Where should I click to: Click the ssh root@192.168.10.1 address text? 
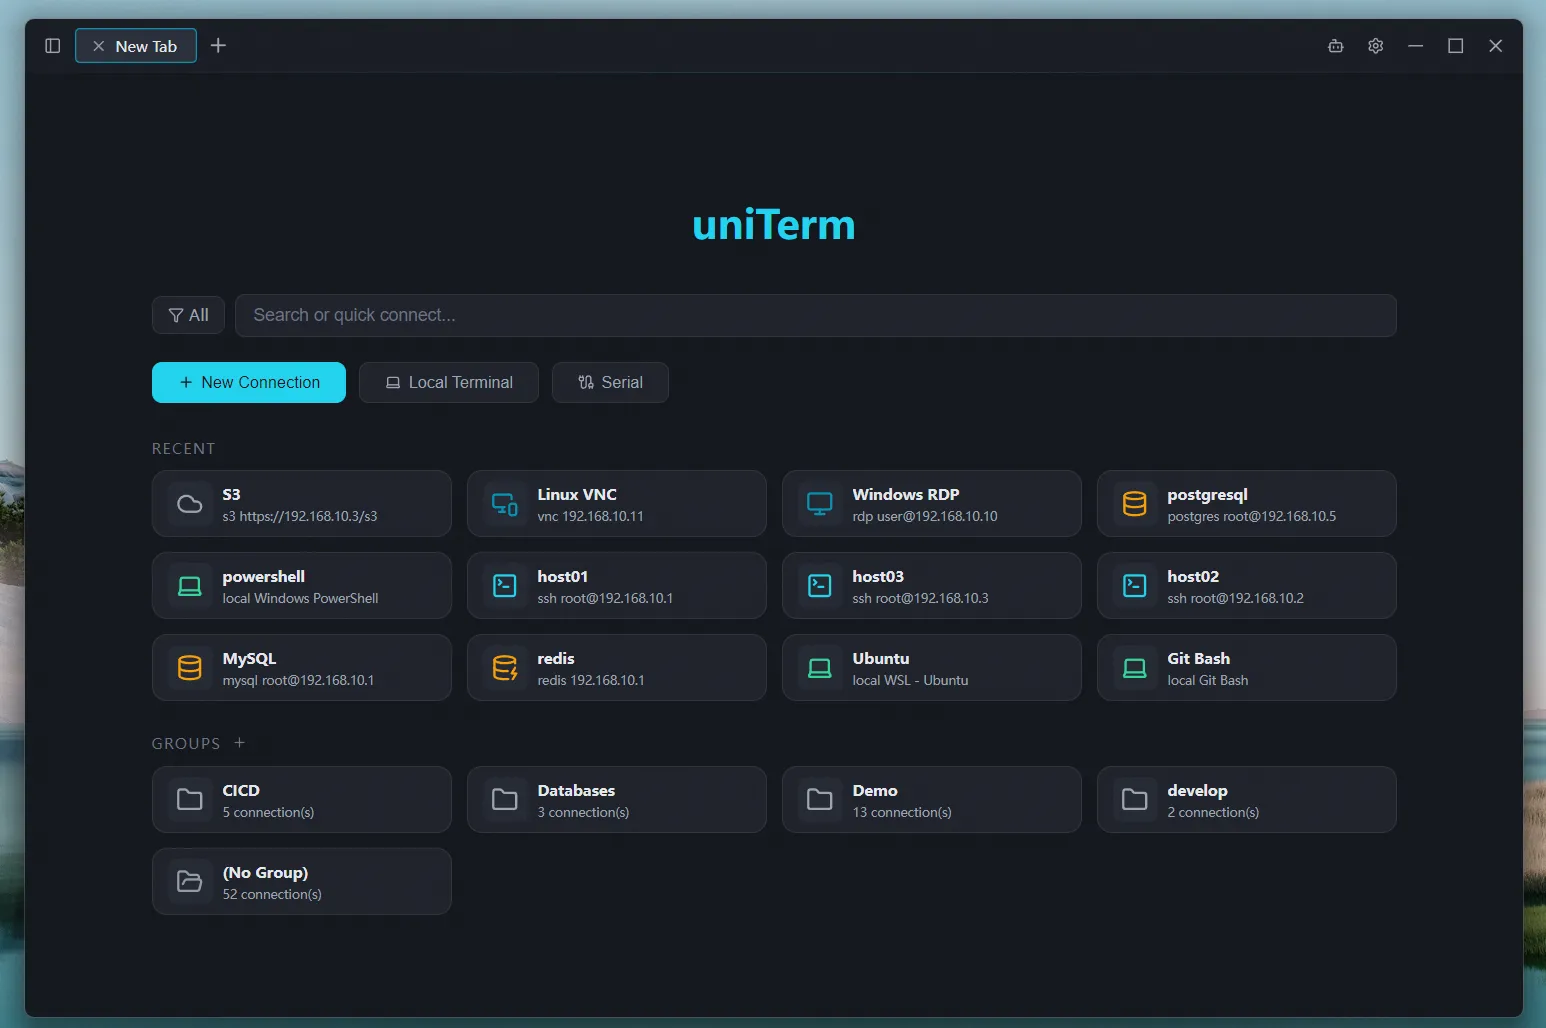(x=605, y=598)
